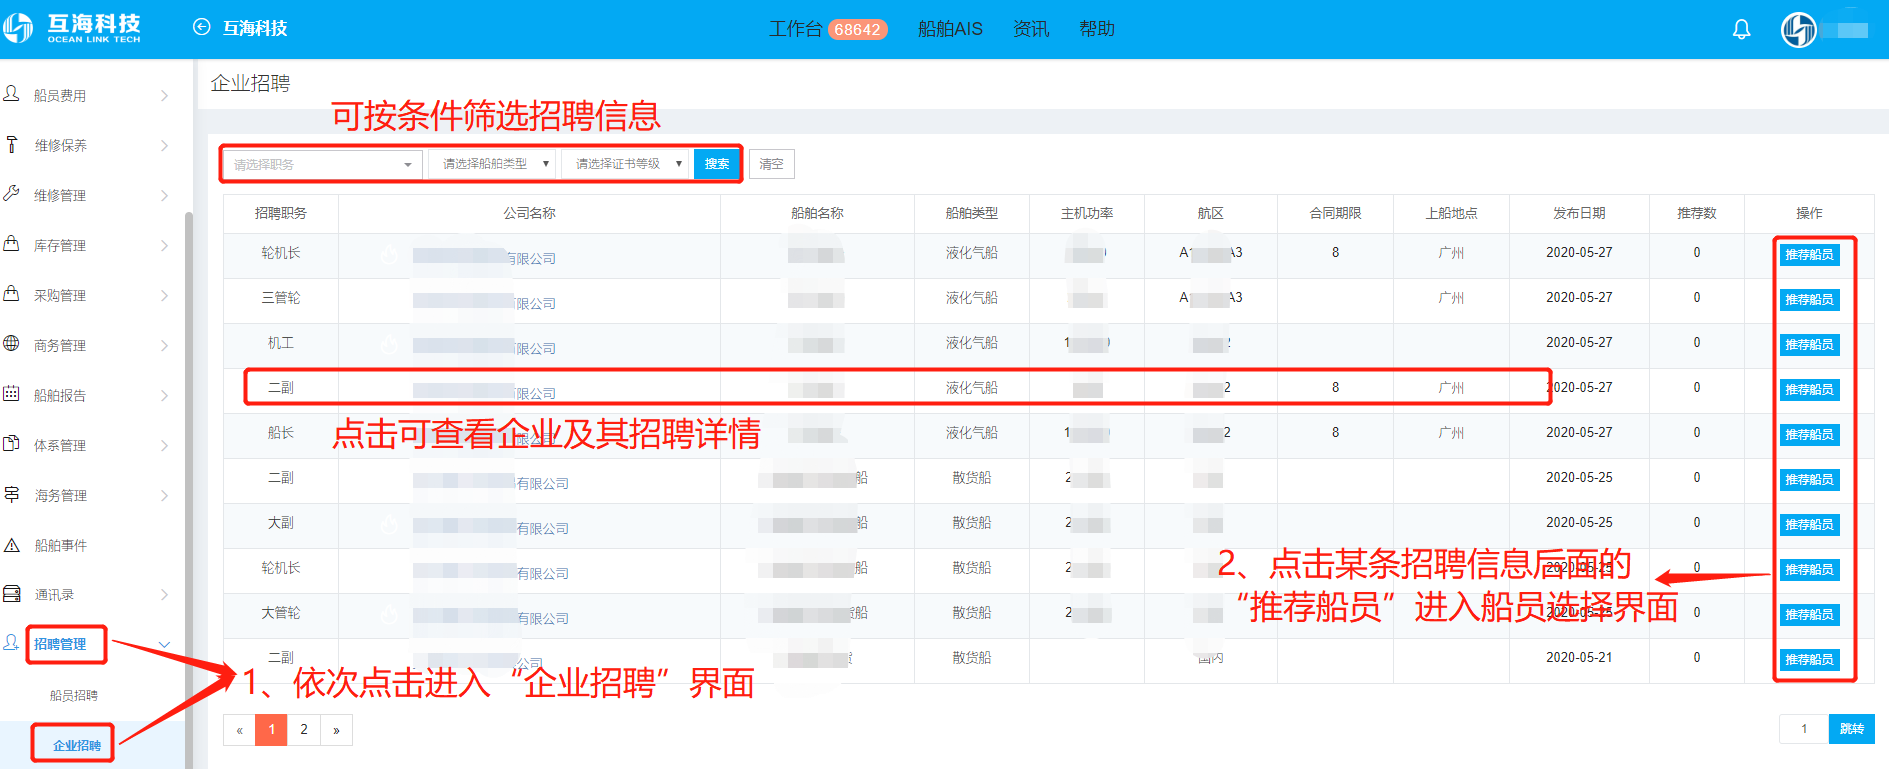Click the previous page « arrow
1889x769 pixels.
239,730
